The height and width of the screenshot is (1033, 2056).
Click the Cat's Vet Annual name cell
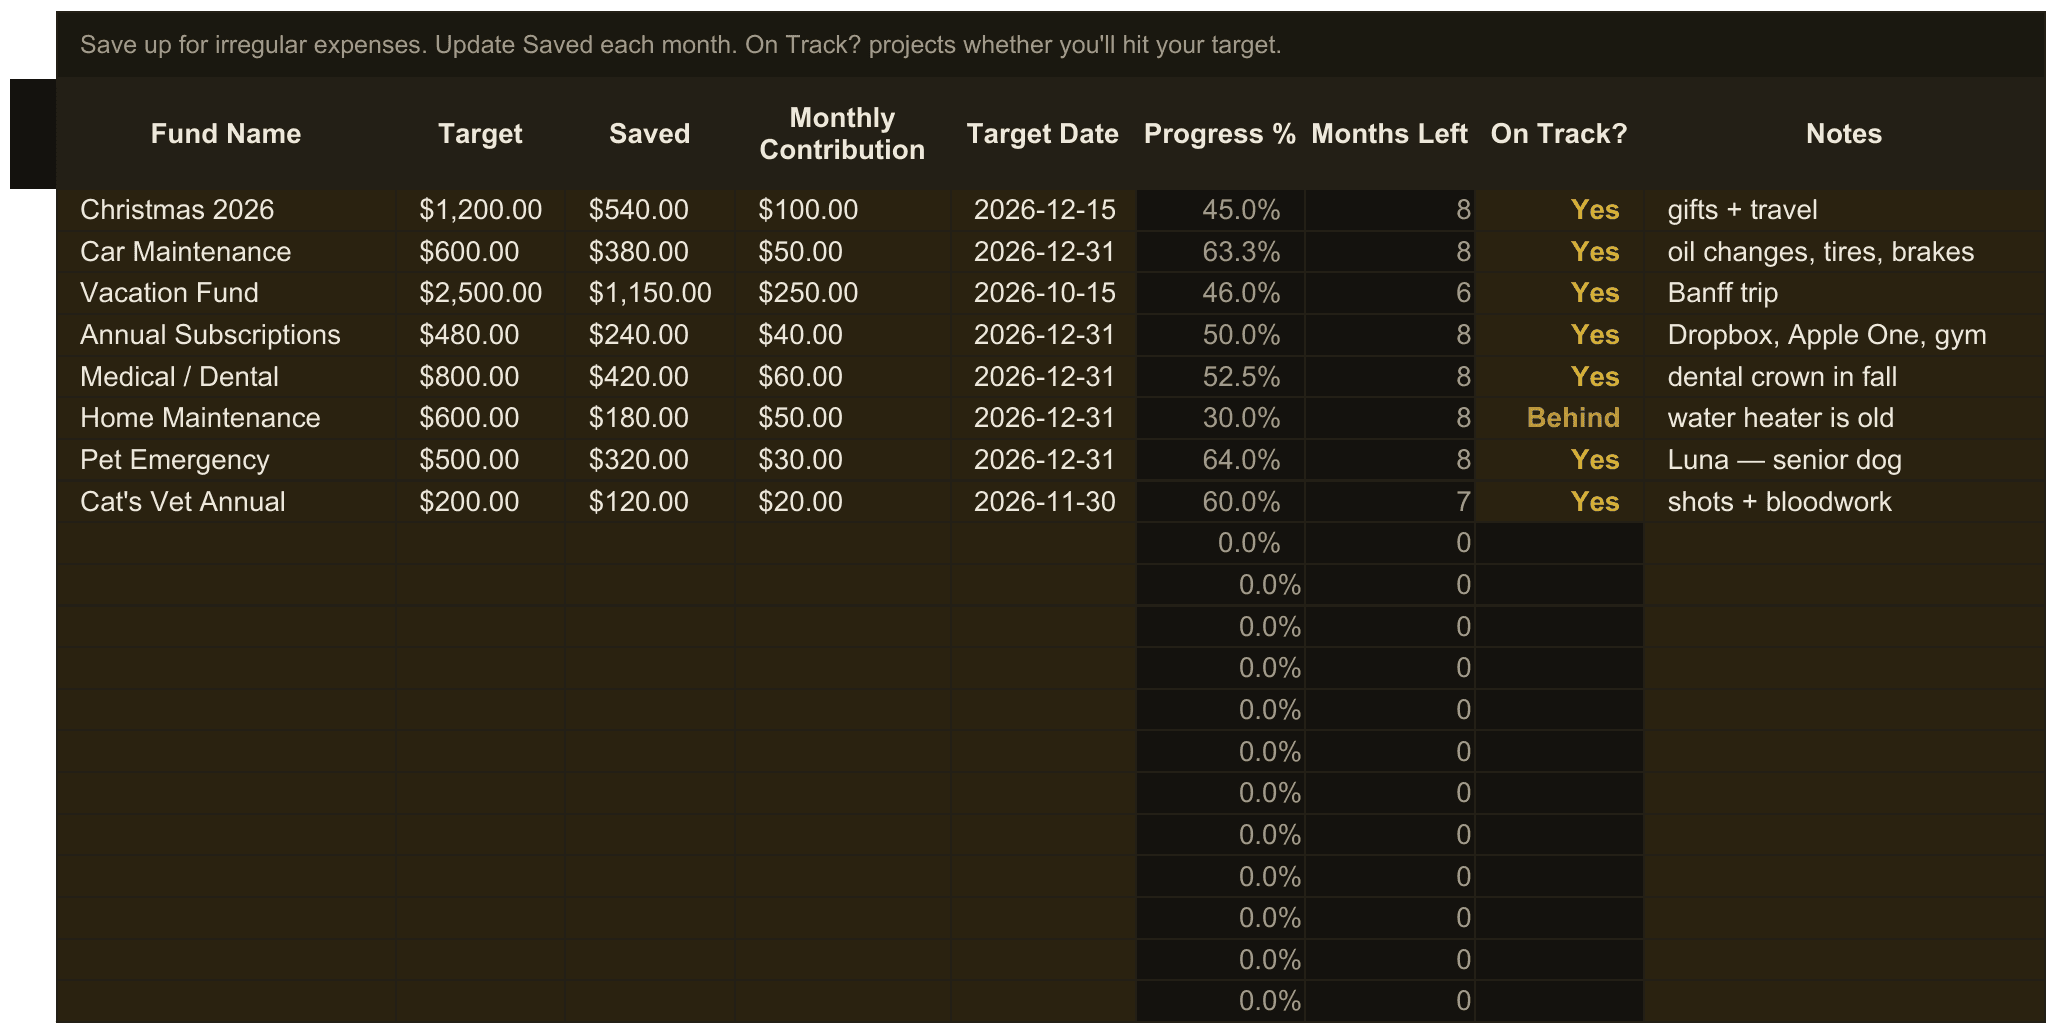coord(226,502)
